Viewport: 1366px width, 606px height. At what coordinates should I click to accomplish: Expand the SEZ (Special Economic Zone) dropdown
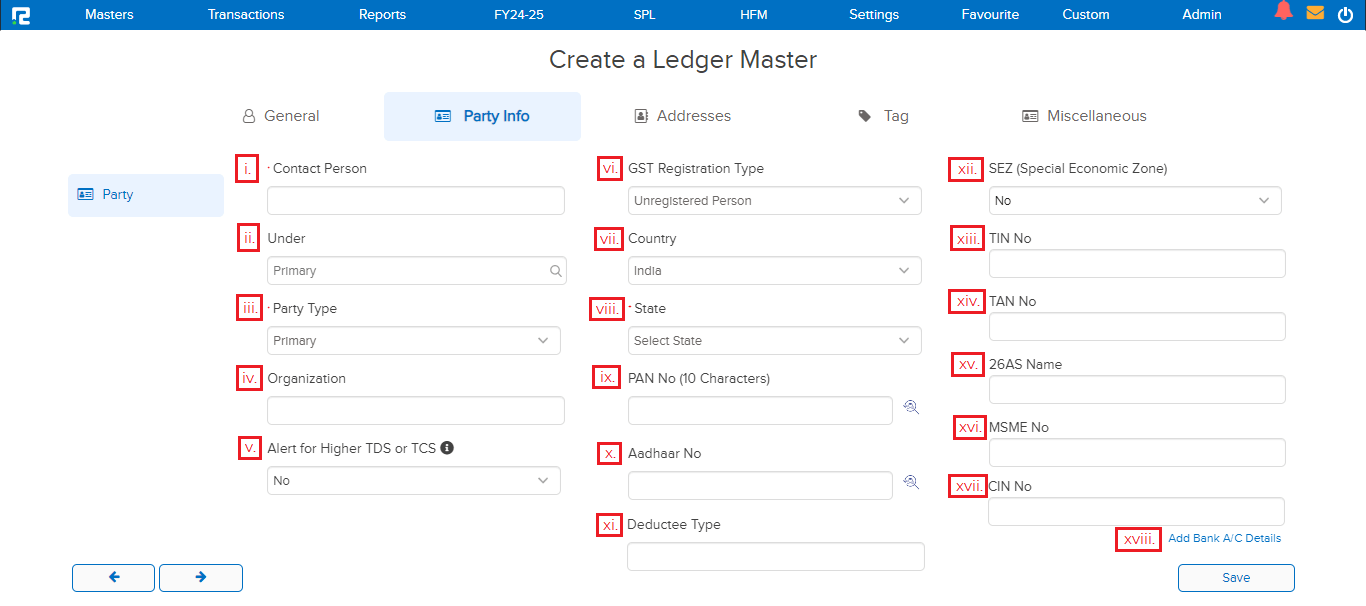tap(1134, 201)
